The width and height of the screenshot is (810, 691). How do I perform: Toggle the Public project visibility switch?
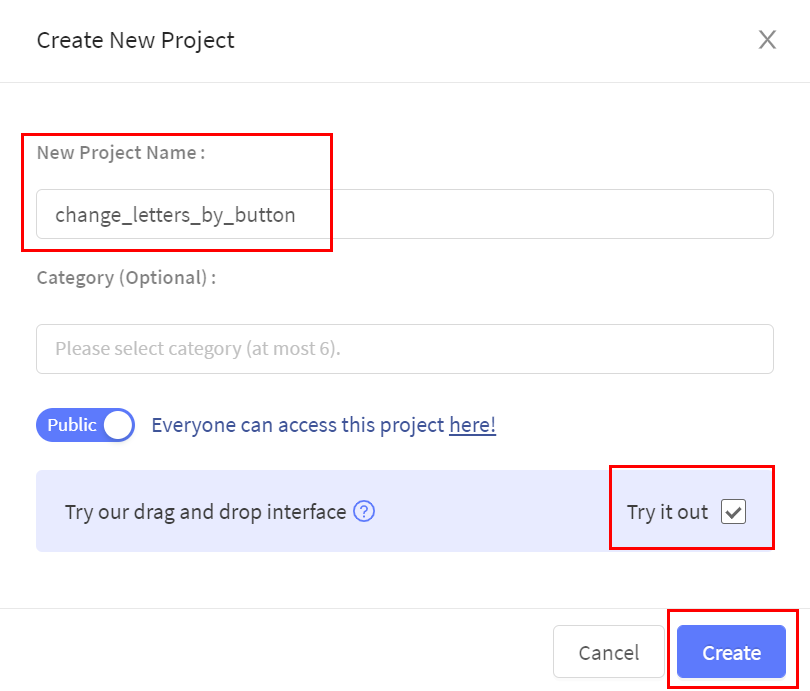coord(85,425)
